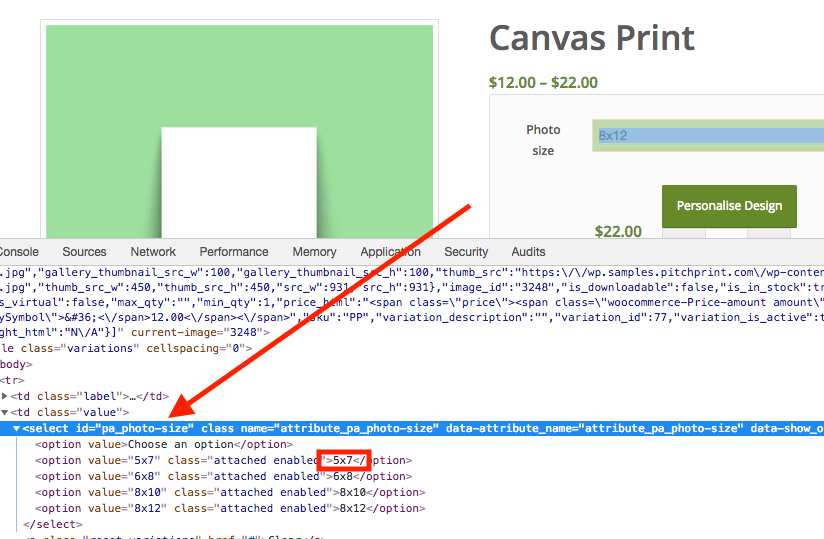Click the Canvas Print product image
Image resolution: width=824 pixels, height=539 pixels.
tap(240, 131)
